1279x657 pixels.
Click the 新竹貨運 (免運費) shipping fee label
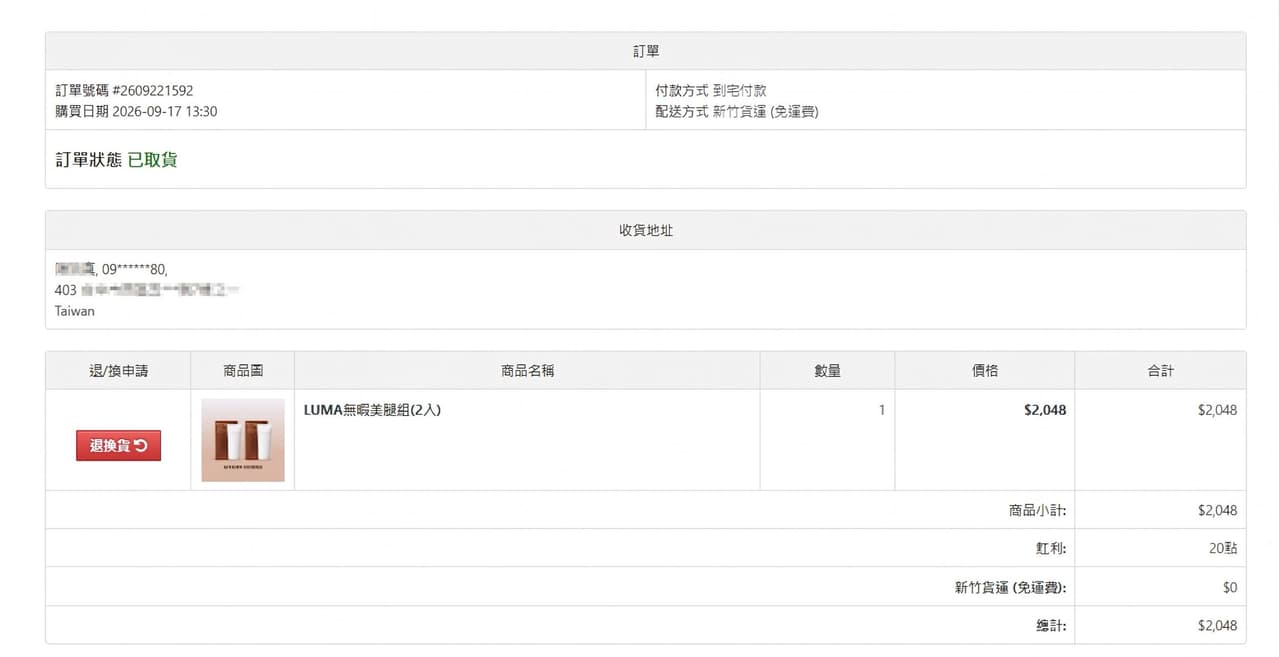coord(1011,587)
